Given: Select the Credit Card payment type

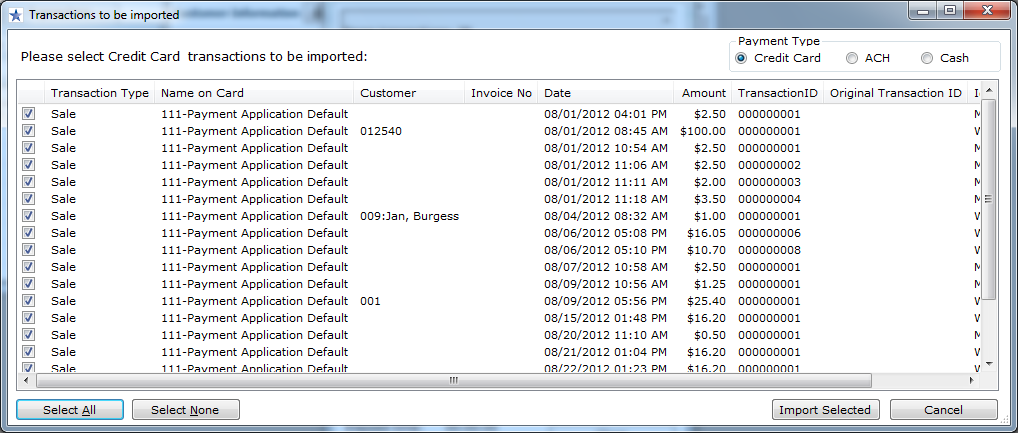Looking at the screenshot, I should click(x=741, y=58).
